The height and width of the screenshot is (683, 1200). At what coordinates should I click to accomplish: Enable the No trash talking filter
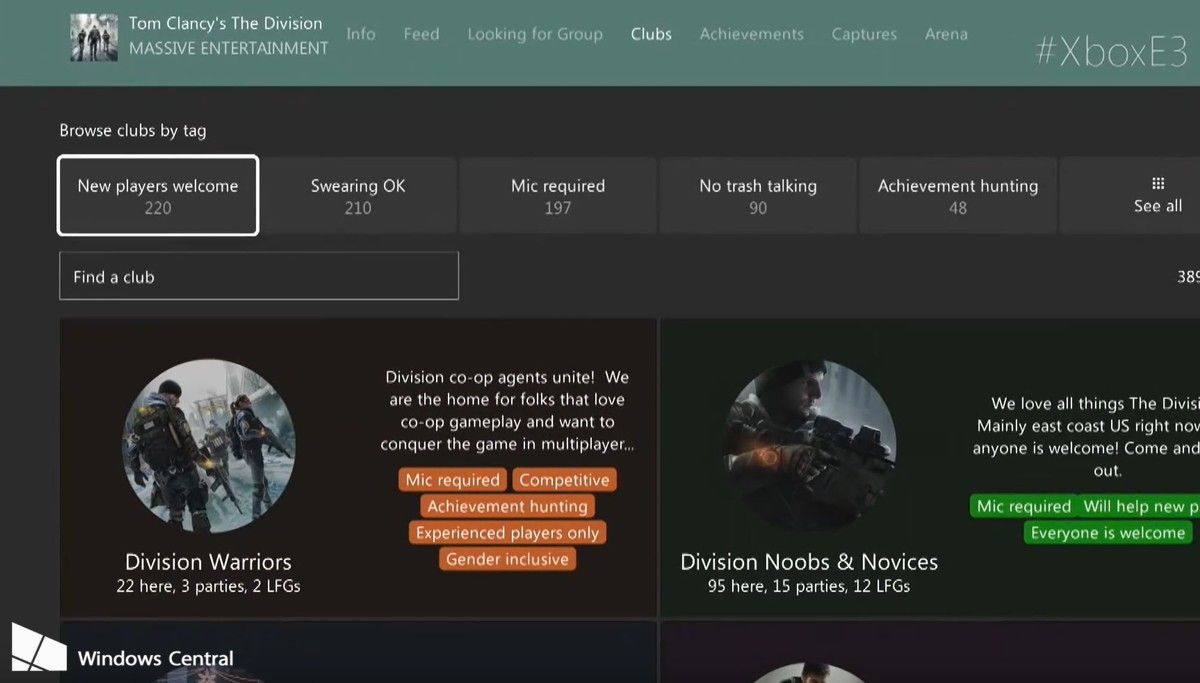point(758,195)
